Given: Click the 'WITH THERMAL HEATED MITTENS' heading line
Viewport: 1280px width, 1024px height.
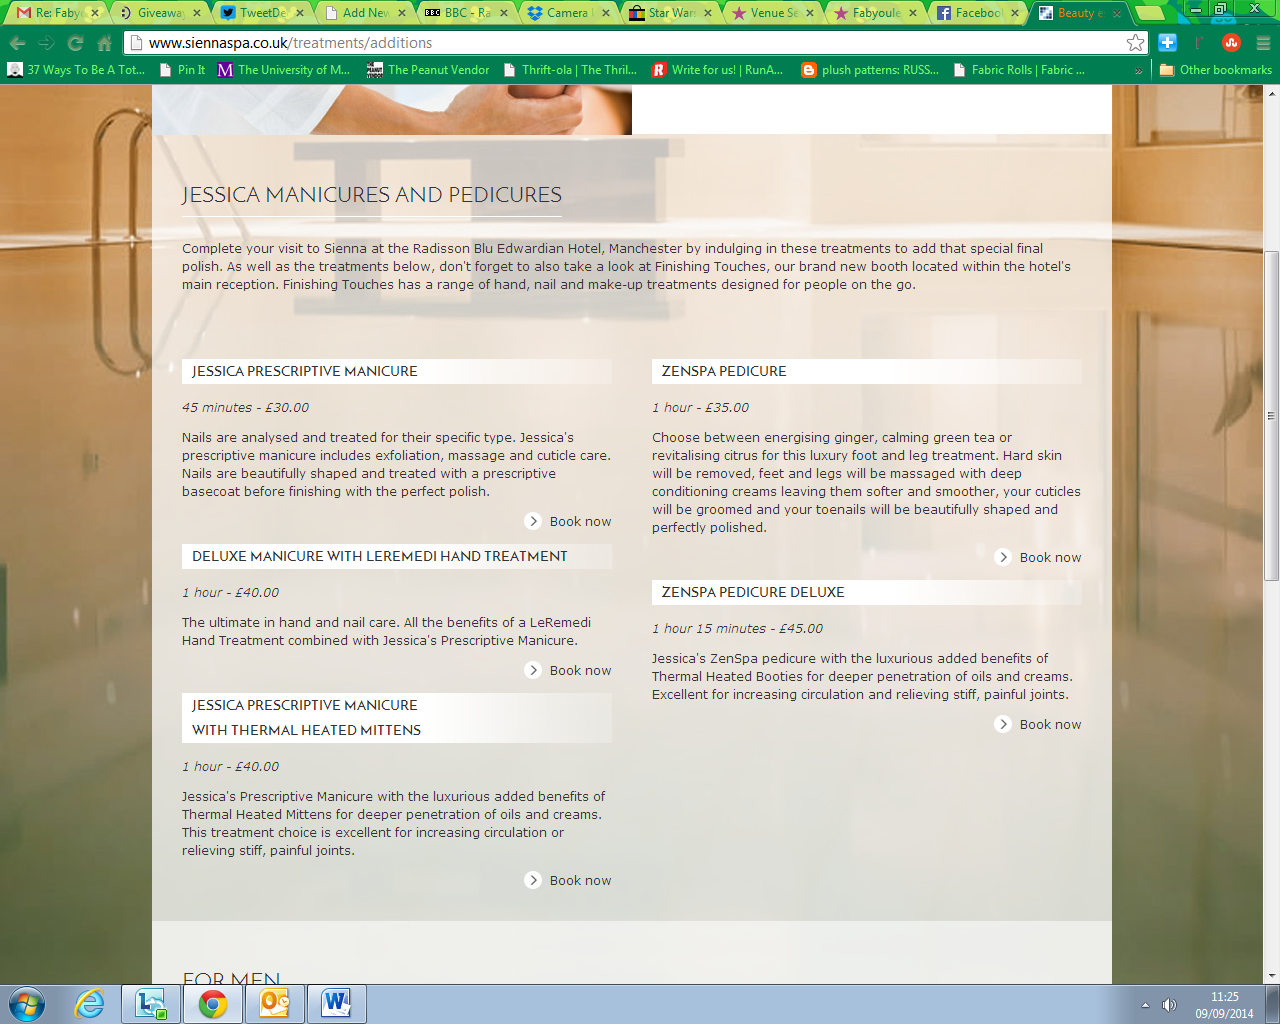Looking at the screenshot, I should tap(306, 730).
